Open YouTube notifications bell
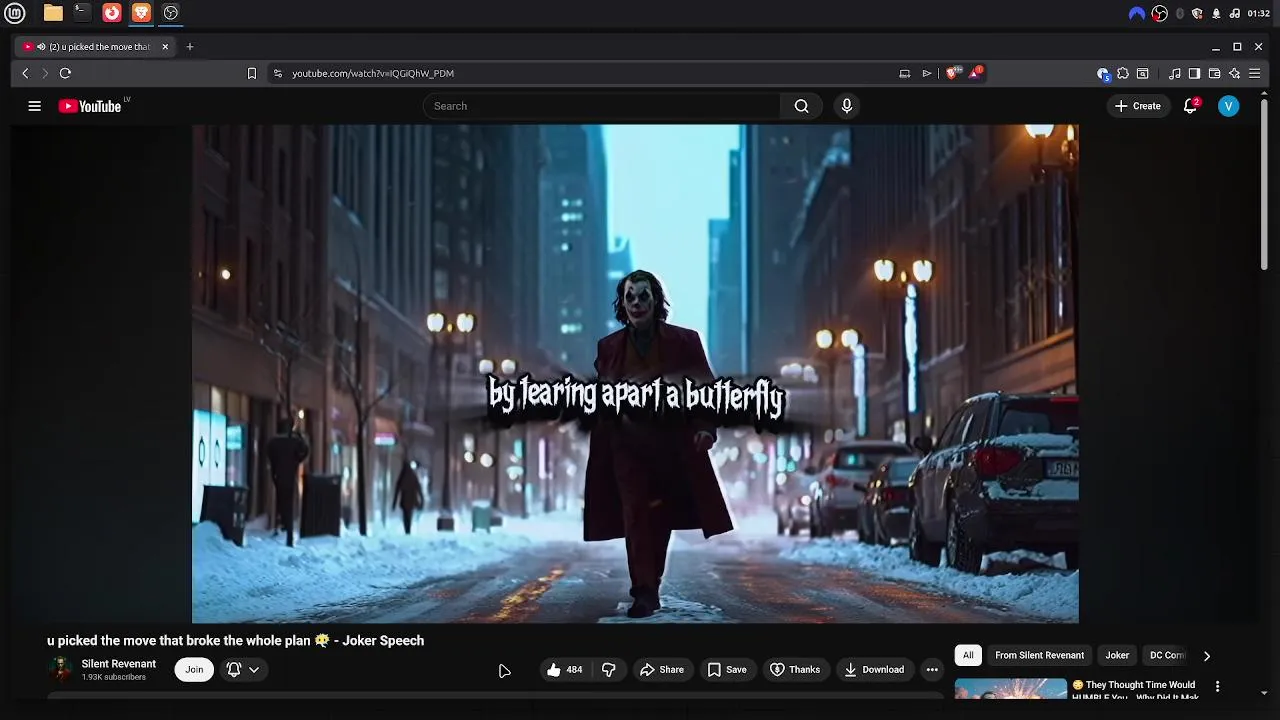Image resolution: width=1280 pixels, height=720 pixels. click(x=1190, y=106)
